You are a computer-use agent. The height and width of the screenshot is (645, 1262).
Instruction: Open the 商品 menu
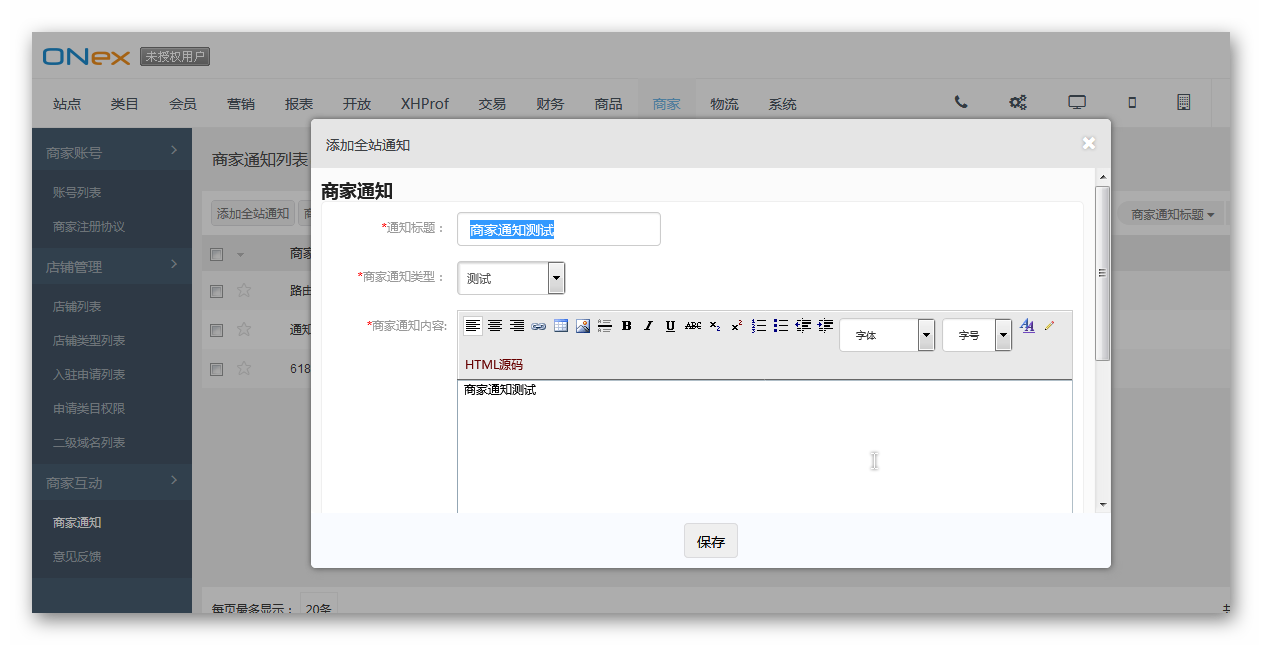click(608, 104)
